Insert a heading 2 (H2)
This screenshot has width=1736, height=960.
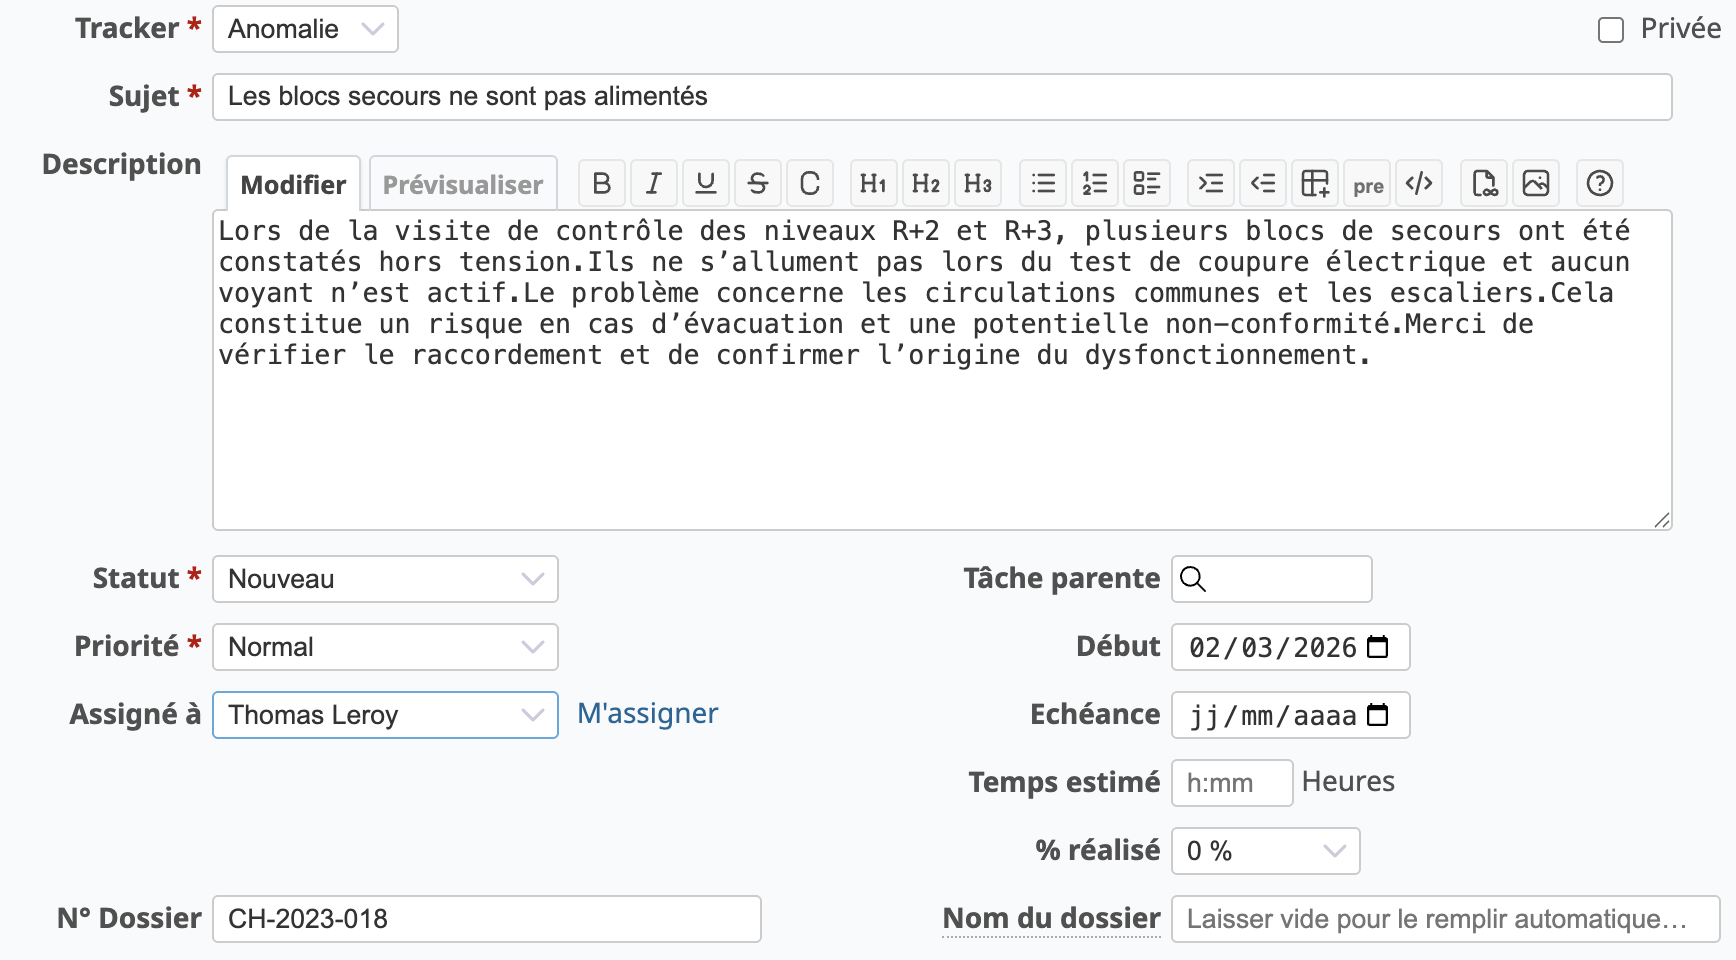(x=926, y=184)
